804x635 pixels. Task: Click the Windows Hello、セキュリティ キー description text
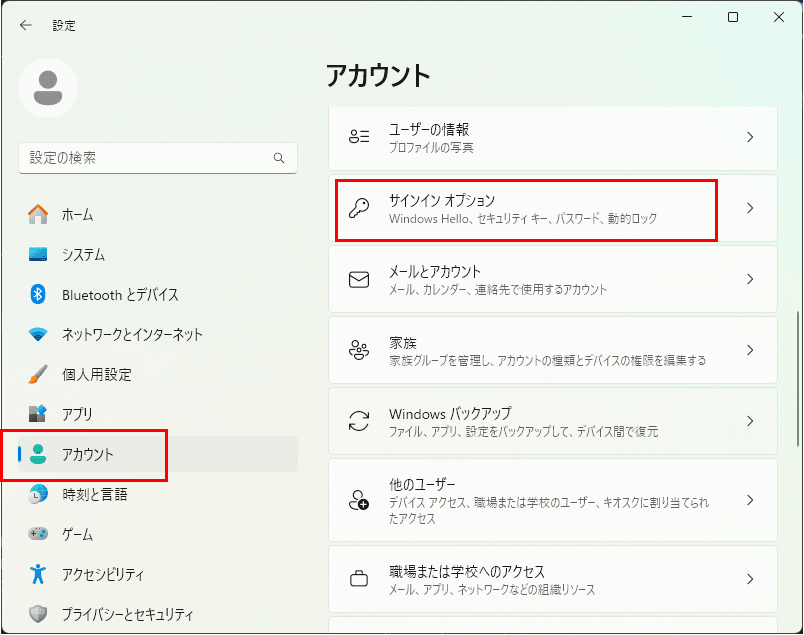click(523, 219)
